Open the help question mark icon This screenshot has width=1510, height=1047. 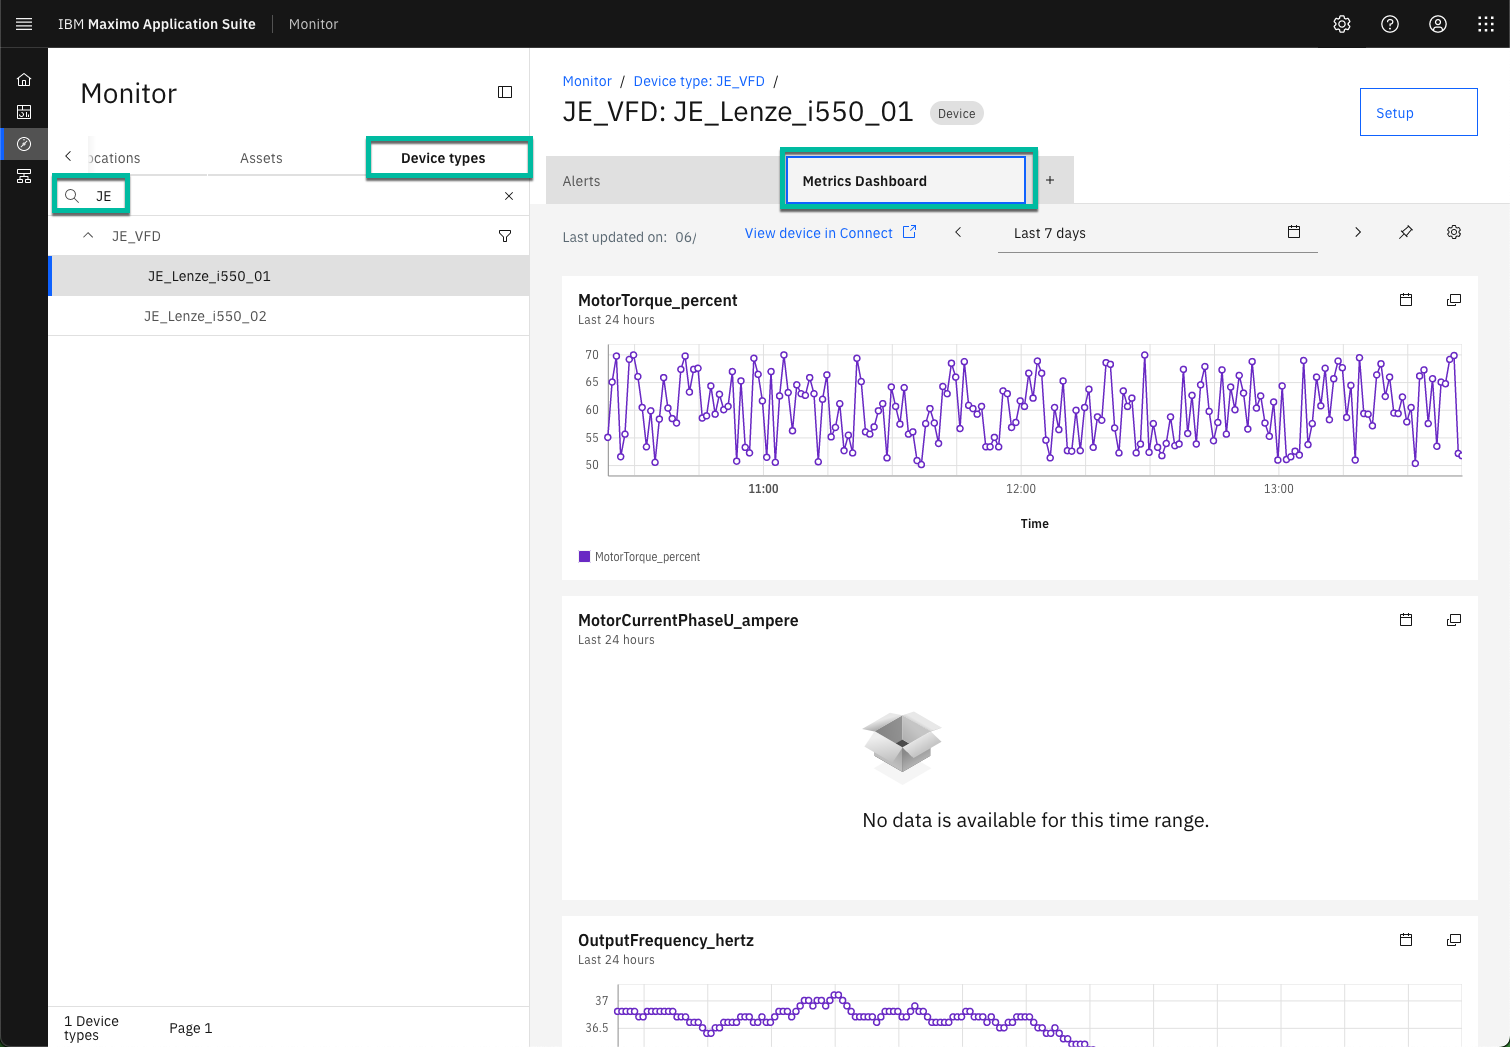click(1390, 24)
